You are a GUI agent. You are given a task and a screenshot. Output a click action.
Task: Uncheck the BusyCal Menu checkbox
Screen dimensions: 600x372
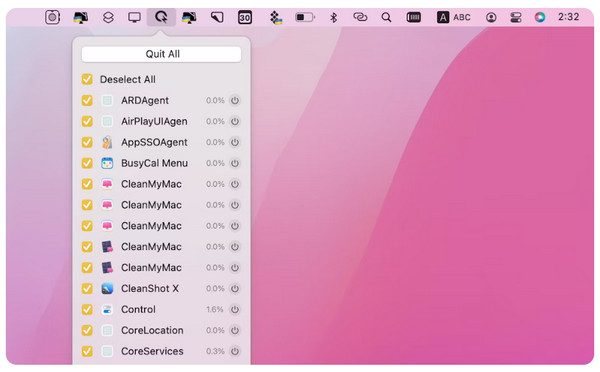87,163
